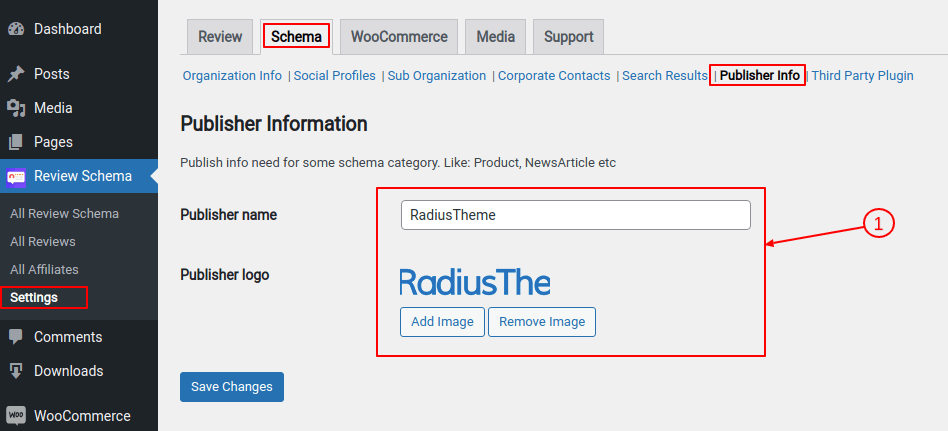948x431 pixels.
Task: Open Social Profiles sub-section
Action: [x=334, y=76]
